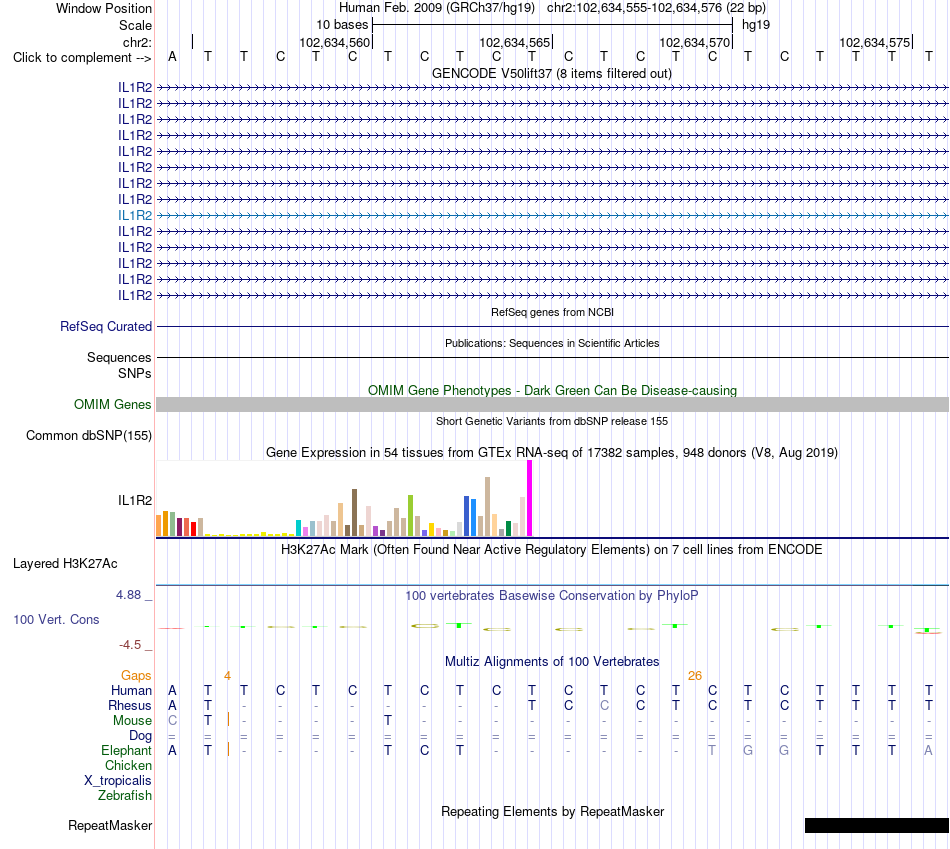Open the GTEx Gene Expression track title
The width and height of the screenshot is (950, 849).
tap(552, 453)
